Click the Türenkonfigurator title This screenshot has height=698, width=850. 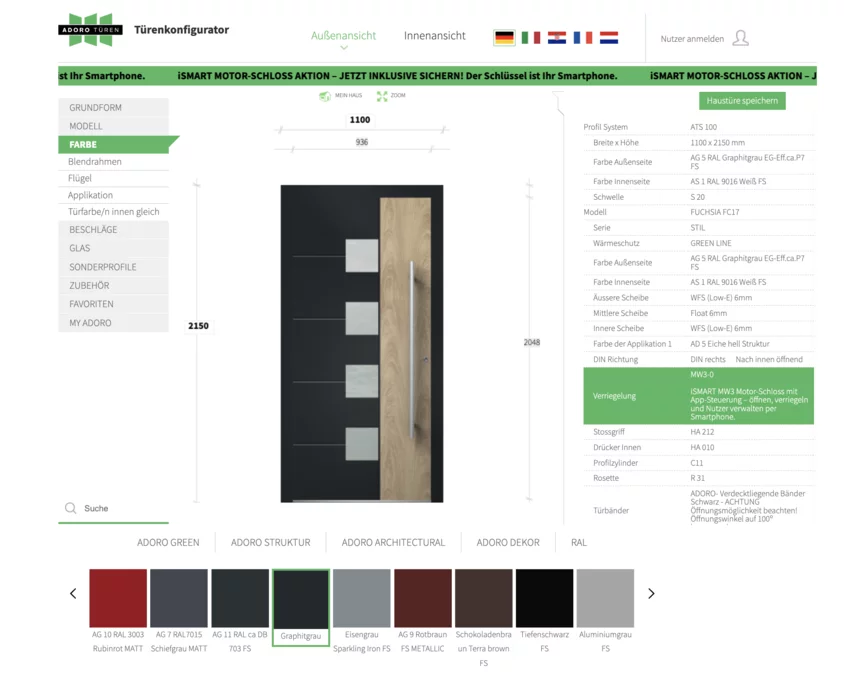[x=182, y=30]
